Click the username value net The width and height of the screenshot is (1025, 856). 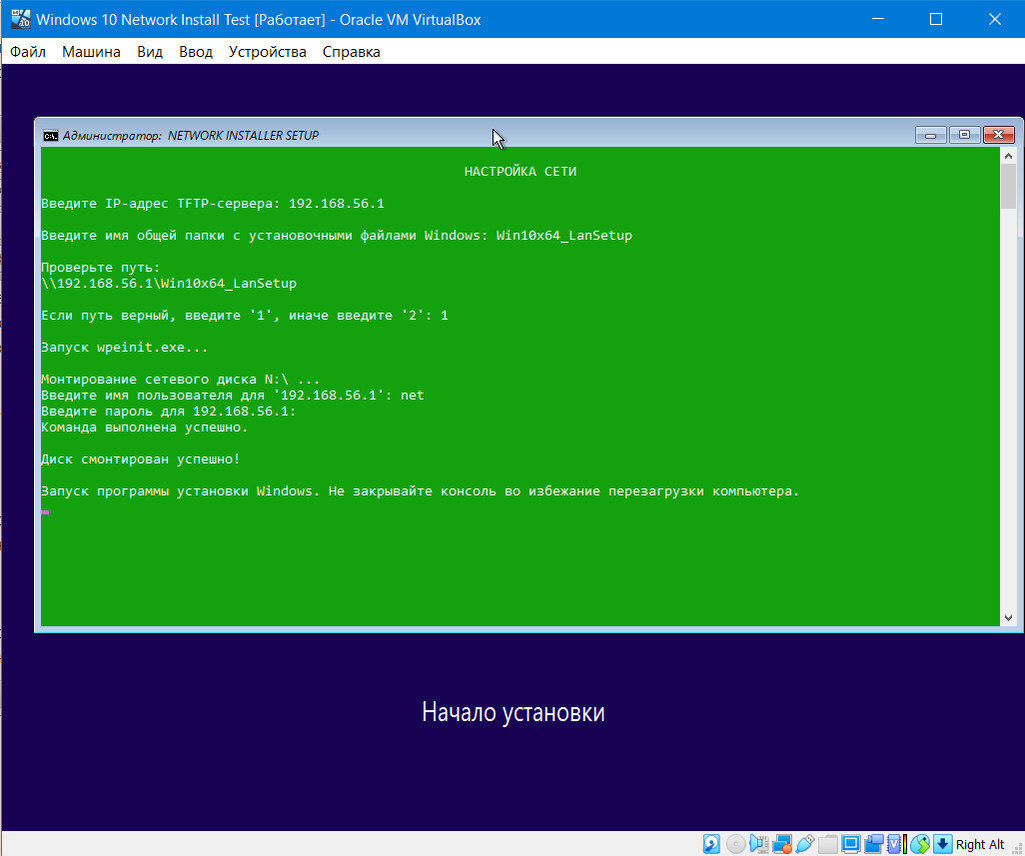coord(412,395)
